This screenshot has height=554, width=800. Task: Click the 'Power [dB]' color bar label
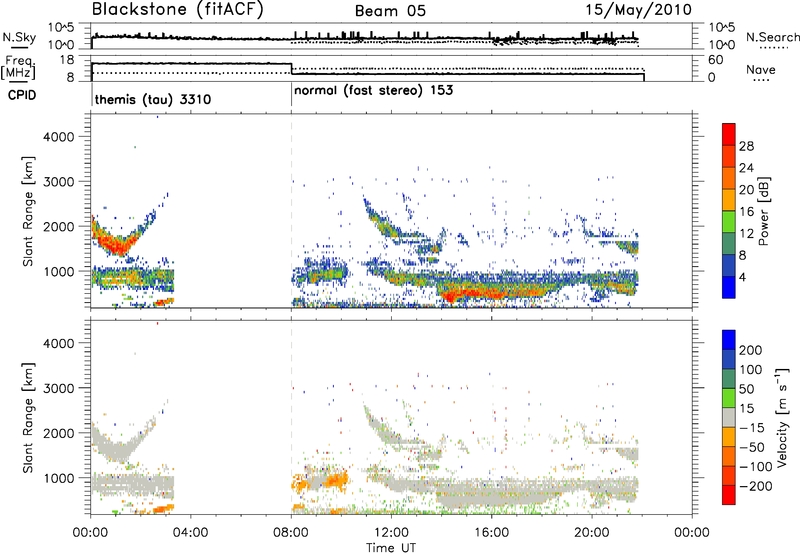[x=764, y=211]
